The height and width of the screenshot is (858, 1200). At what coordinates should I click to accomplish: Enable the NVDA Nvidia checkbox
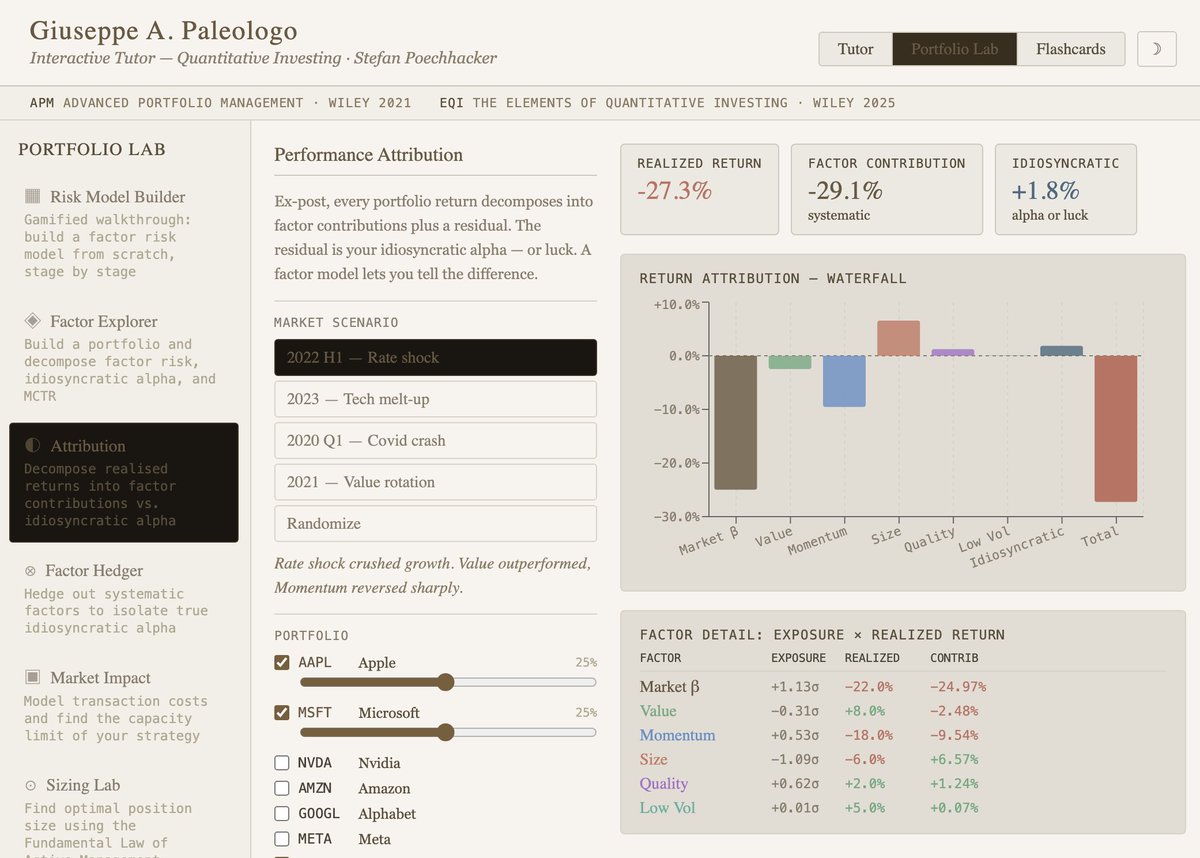[x=281, y=762]
